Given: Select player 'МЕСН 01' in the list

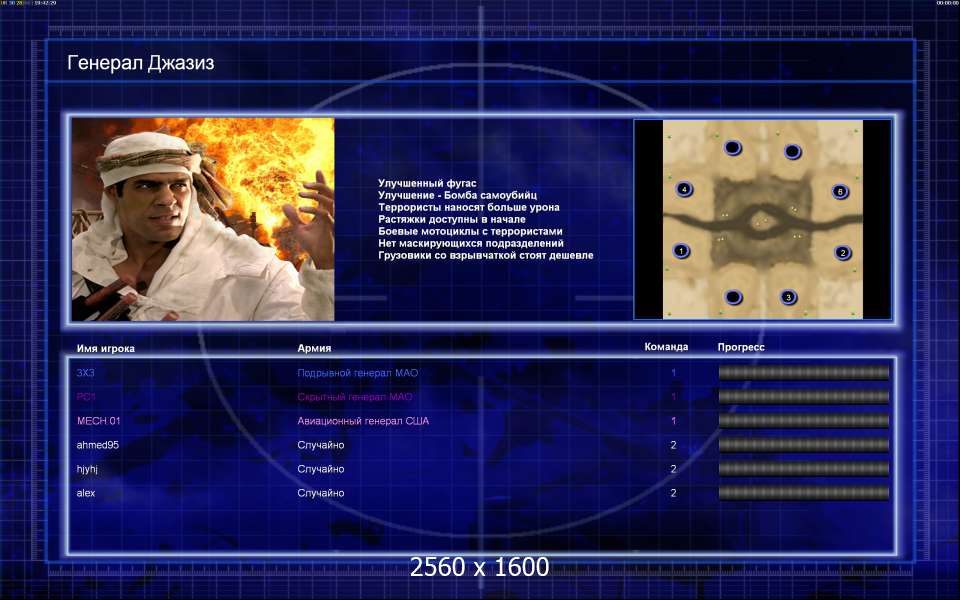Looking at the screenshot, I should click(x=98, y=421).
